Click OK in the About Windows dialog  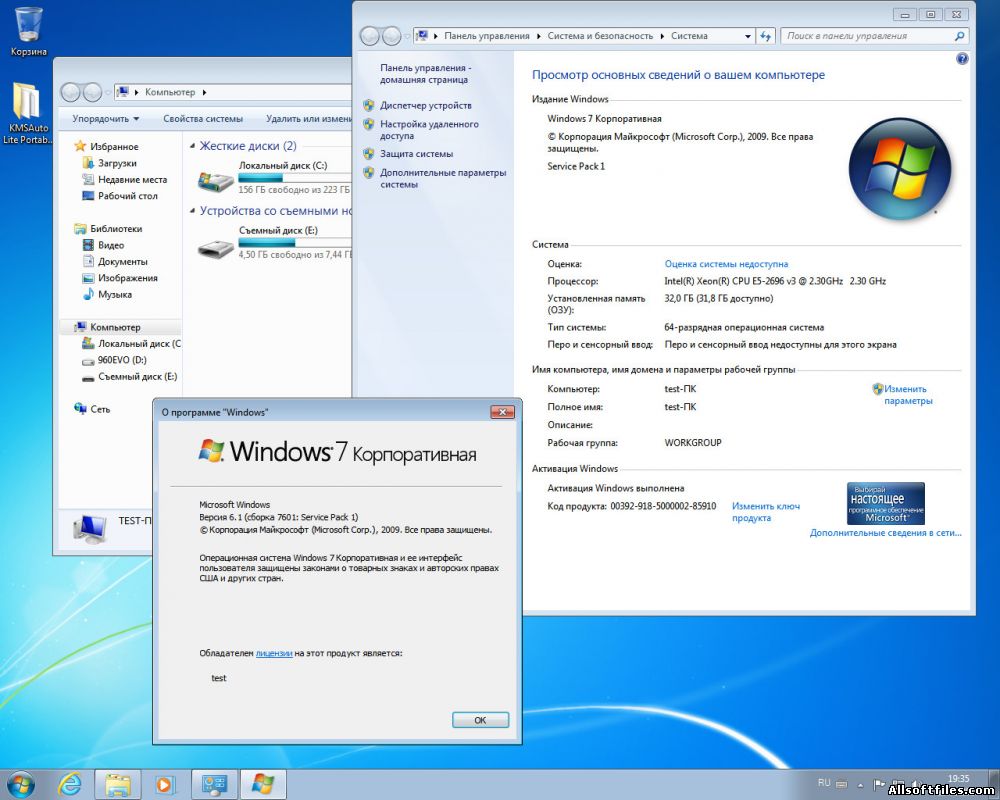[480, 720]
